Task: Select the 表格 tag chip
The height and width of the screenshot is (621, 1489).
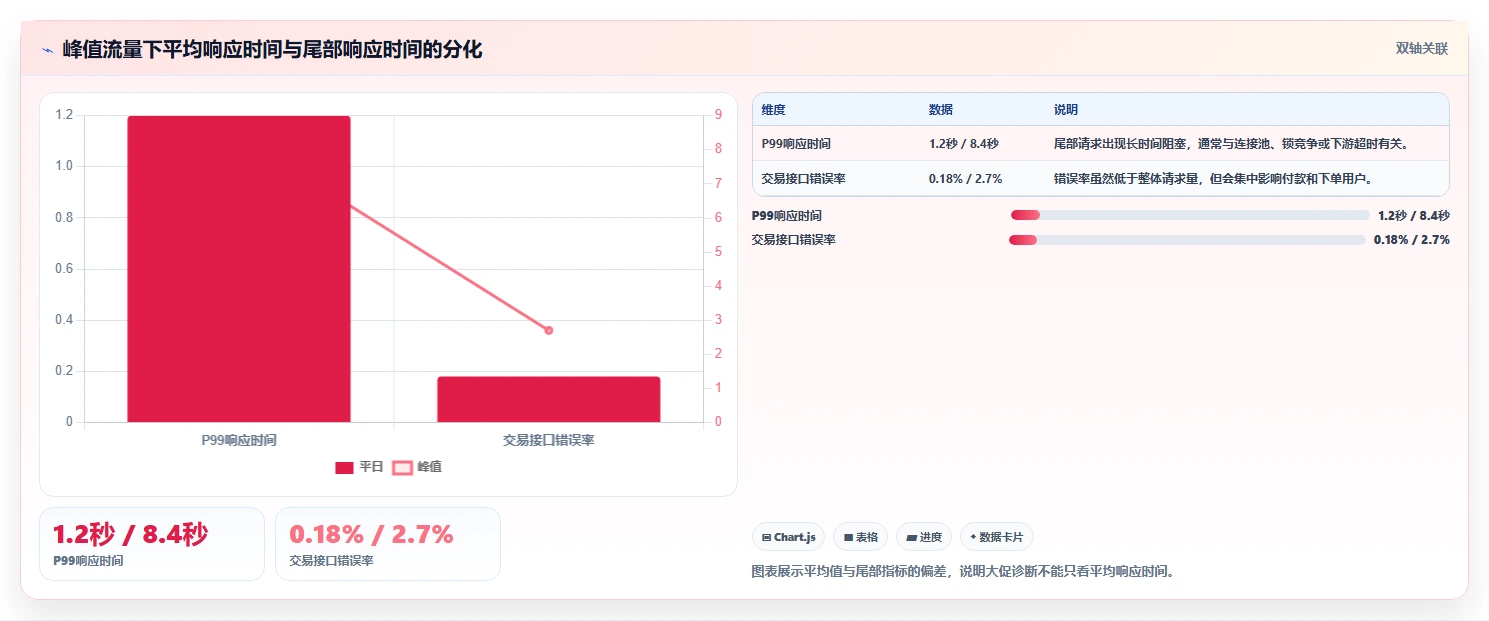Action: coord(860,537)
